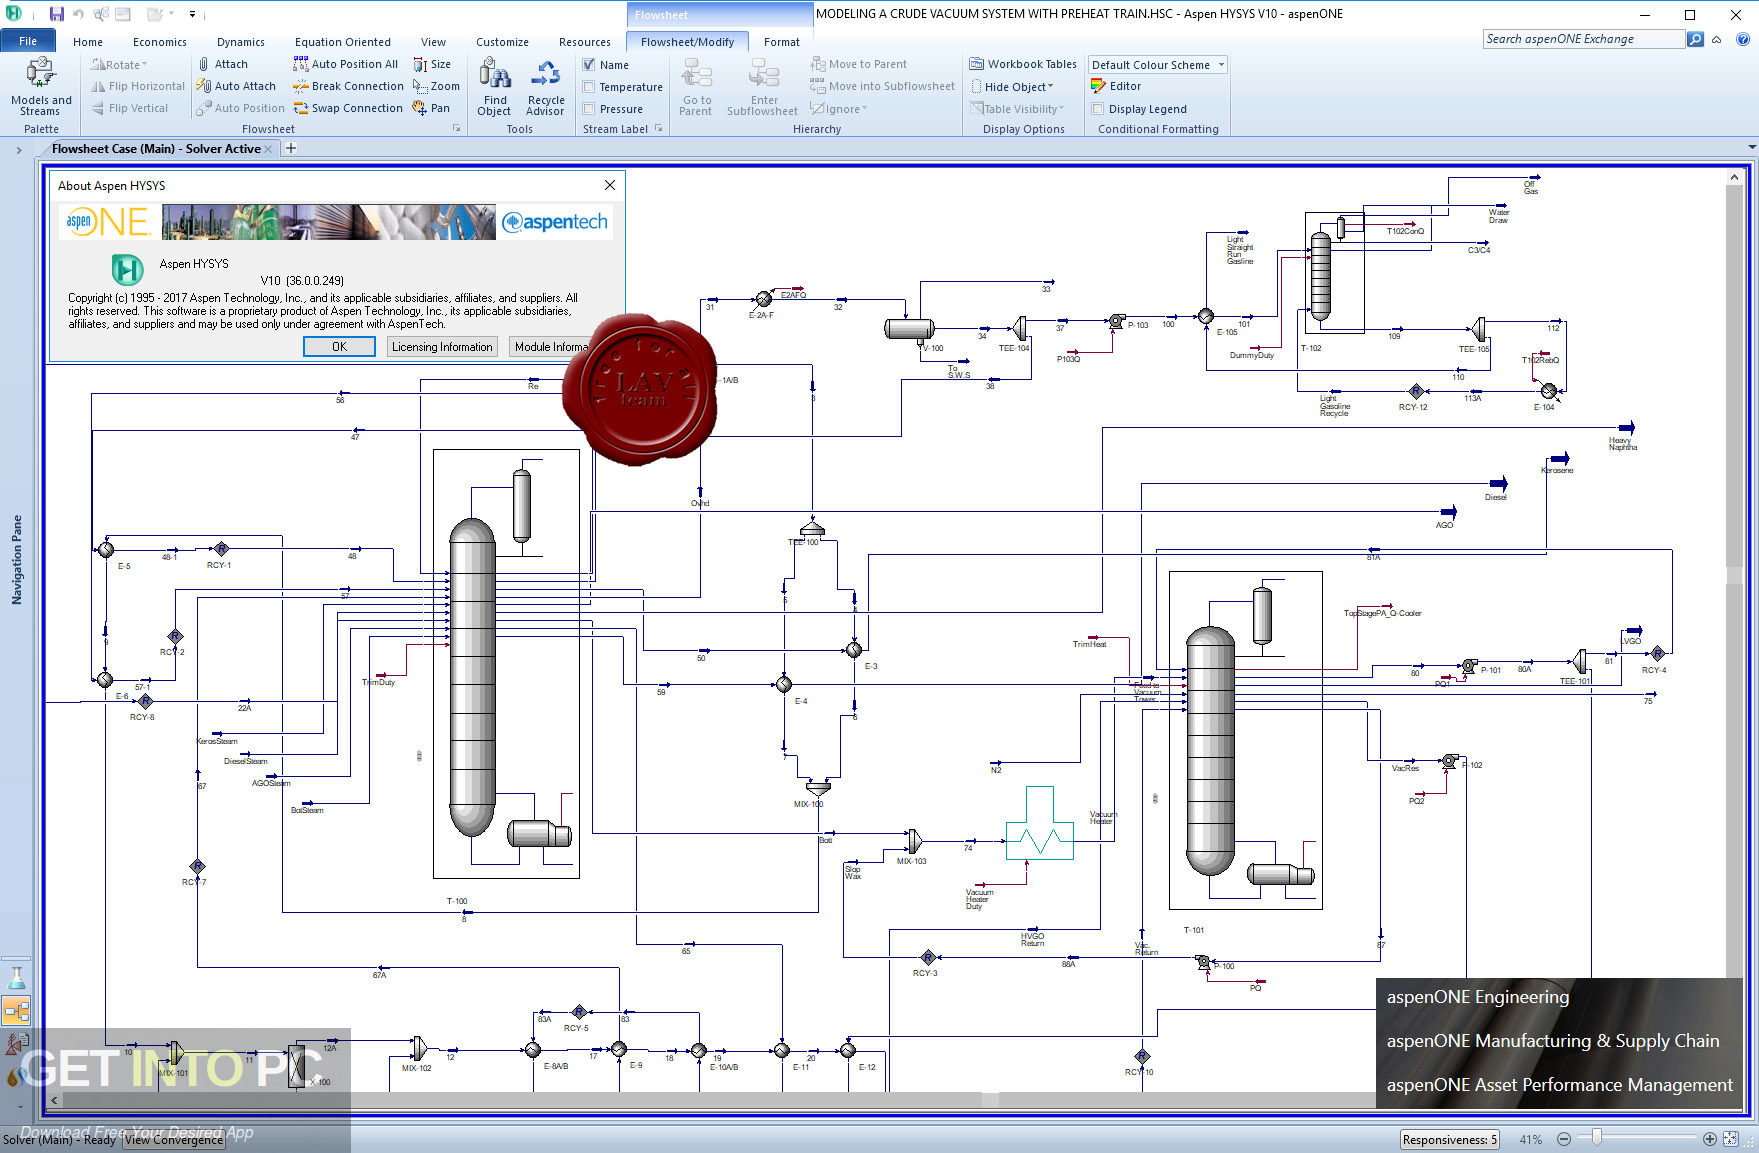Image resolution: width=1759 pixels, height=1153 pixels.
Task: Select the T-101 vacuum tower on flowsheet
Action: (1210, 750)
